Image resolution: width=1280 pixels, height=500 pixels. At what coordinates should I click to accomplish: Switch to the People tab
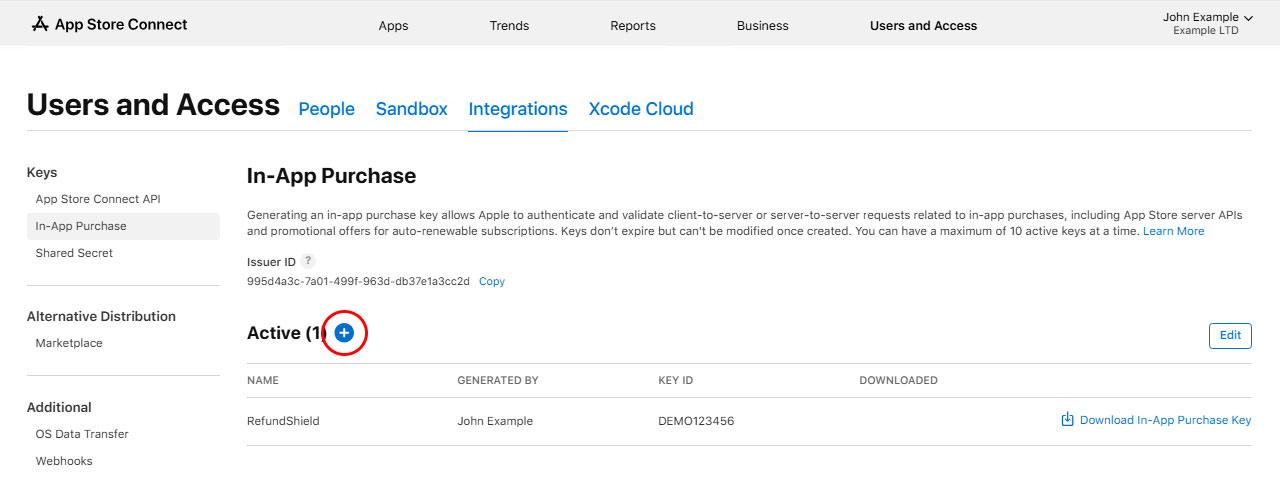pyautogui.click(x=327, y=109)
